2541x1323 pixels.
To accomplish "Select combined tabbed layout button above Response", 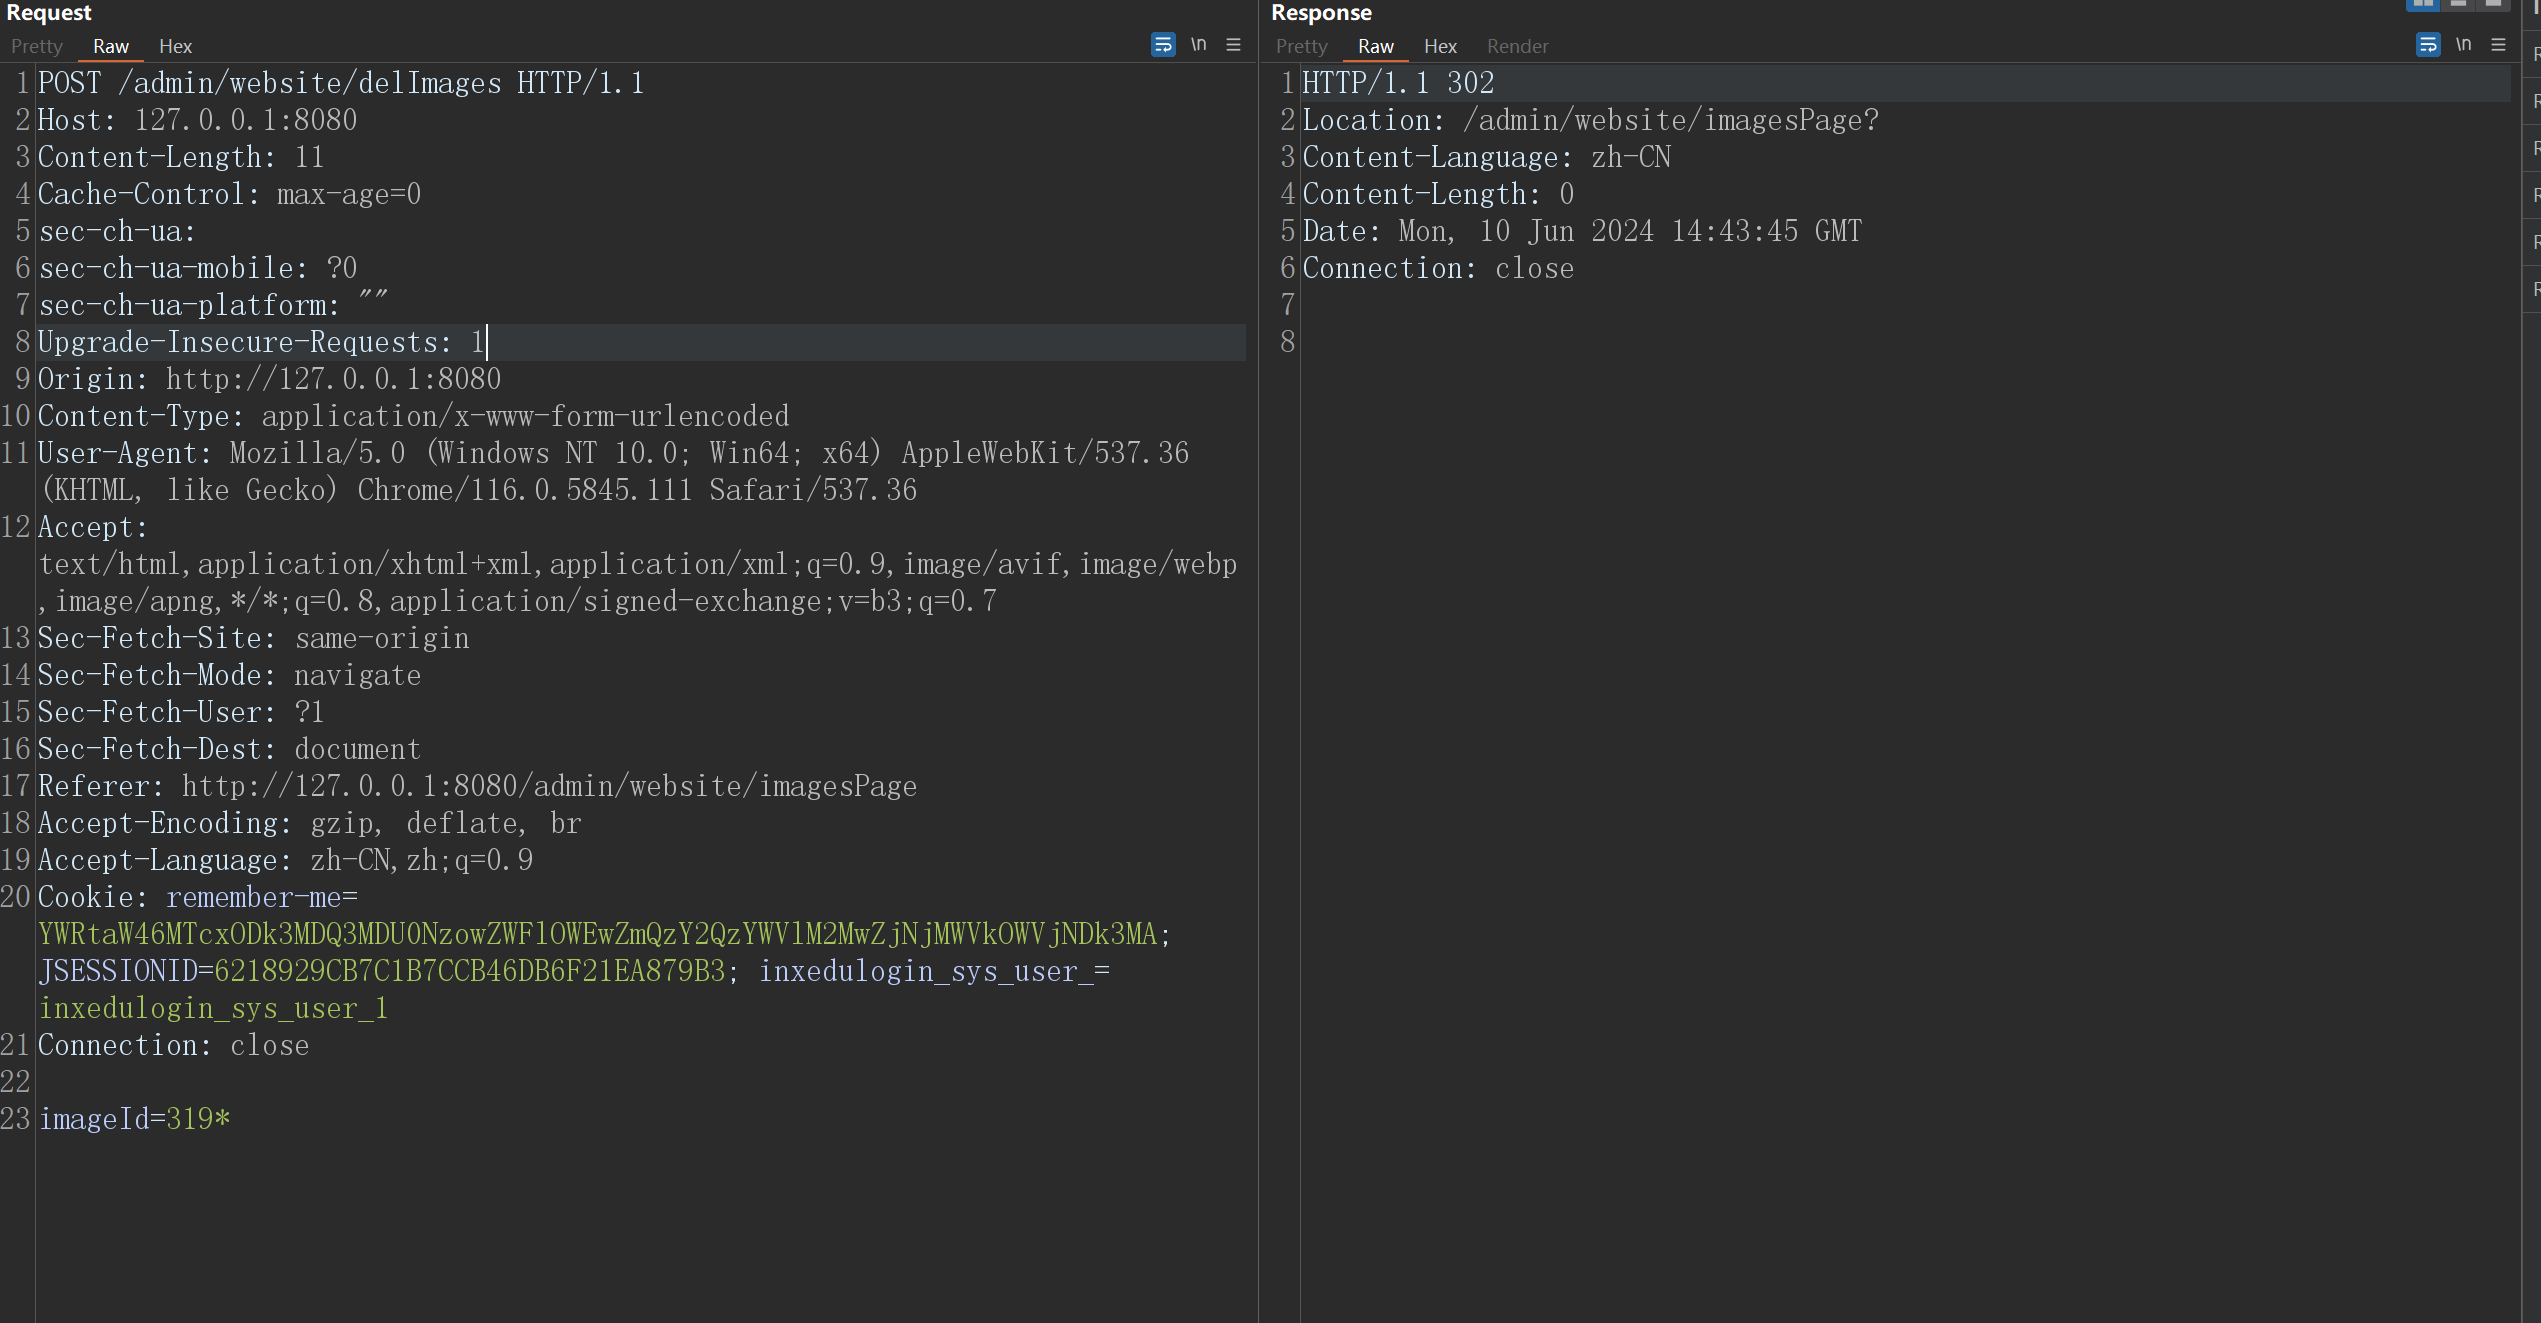I will [x=2493, y=4].
